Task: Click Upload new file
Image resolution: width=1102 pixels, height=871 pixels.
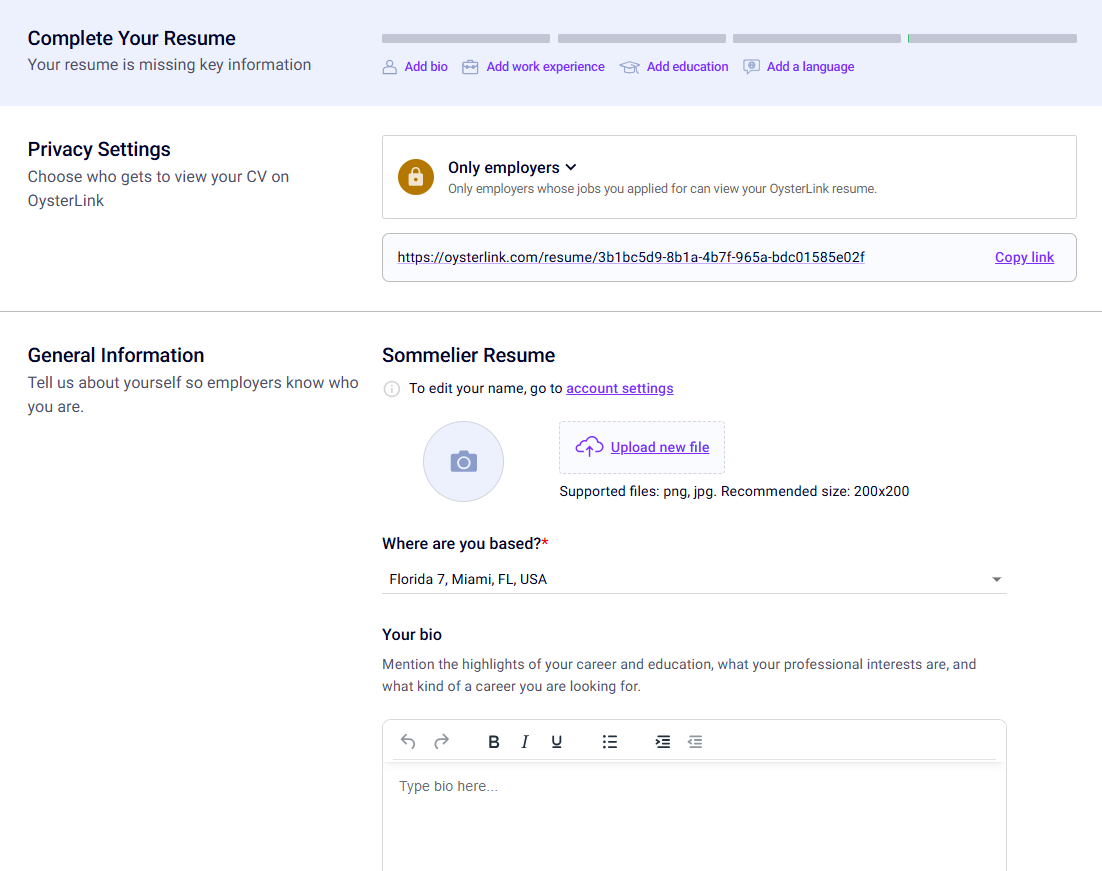Action: pyautogui.click(x=659, y=447)
